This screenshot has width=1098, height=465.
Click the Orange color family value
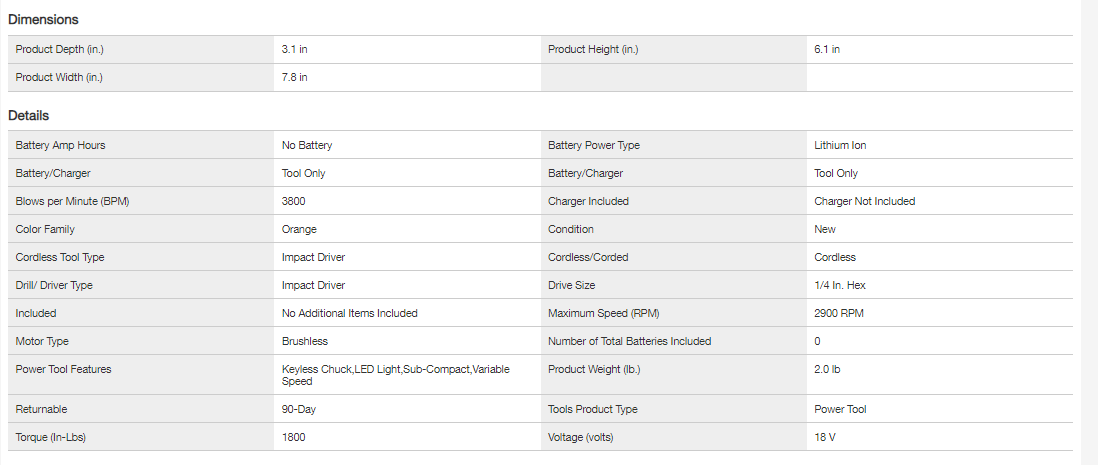(299, 229)
